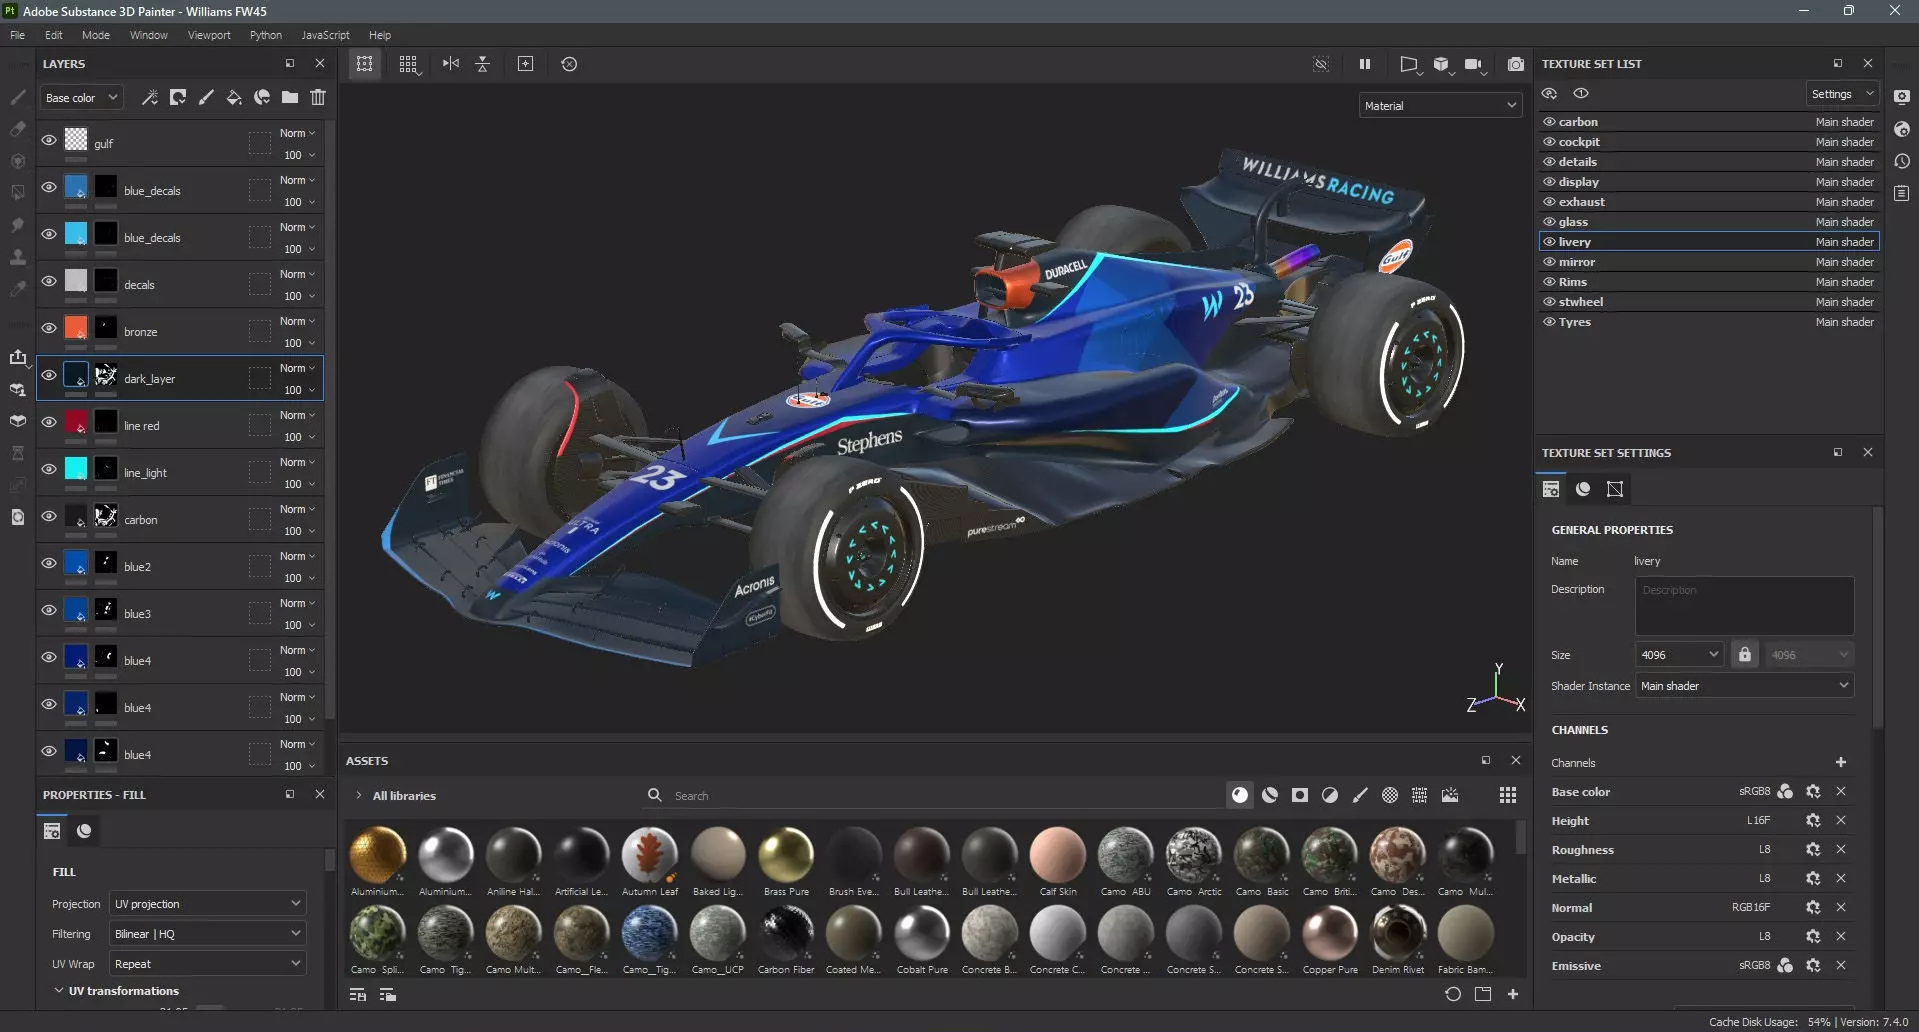Select the stwheel texture set
The image size is (1919, 1032).
1709,302
